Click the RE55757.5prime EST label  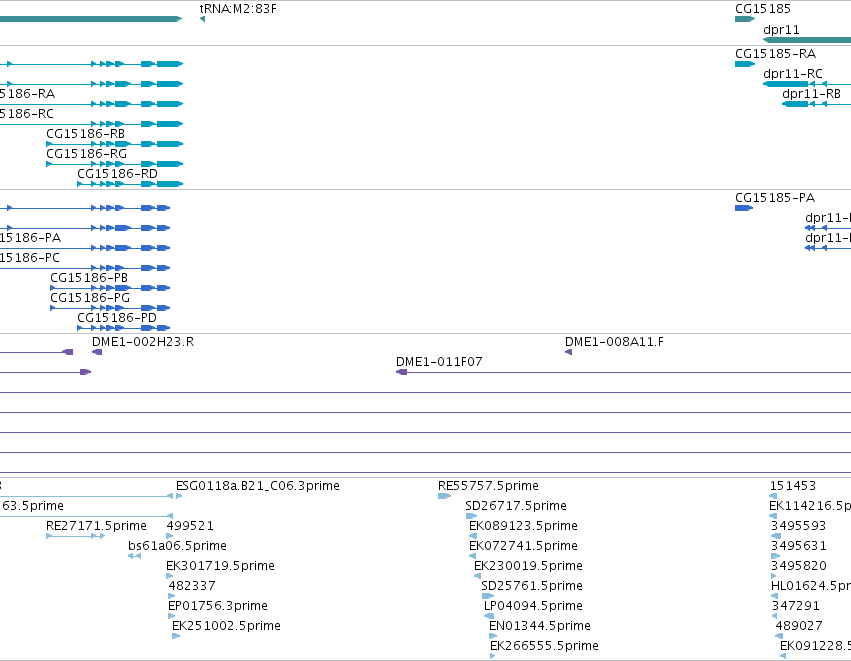[x=488, y=486]
